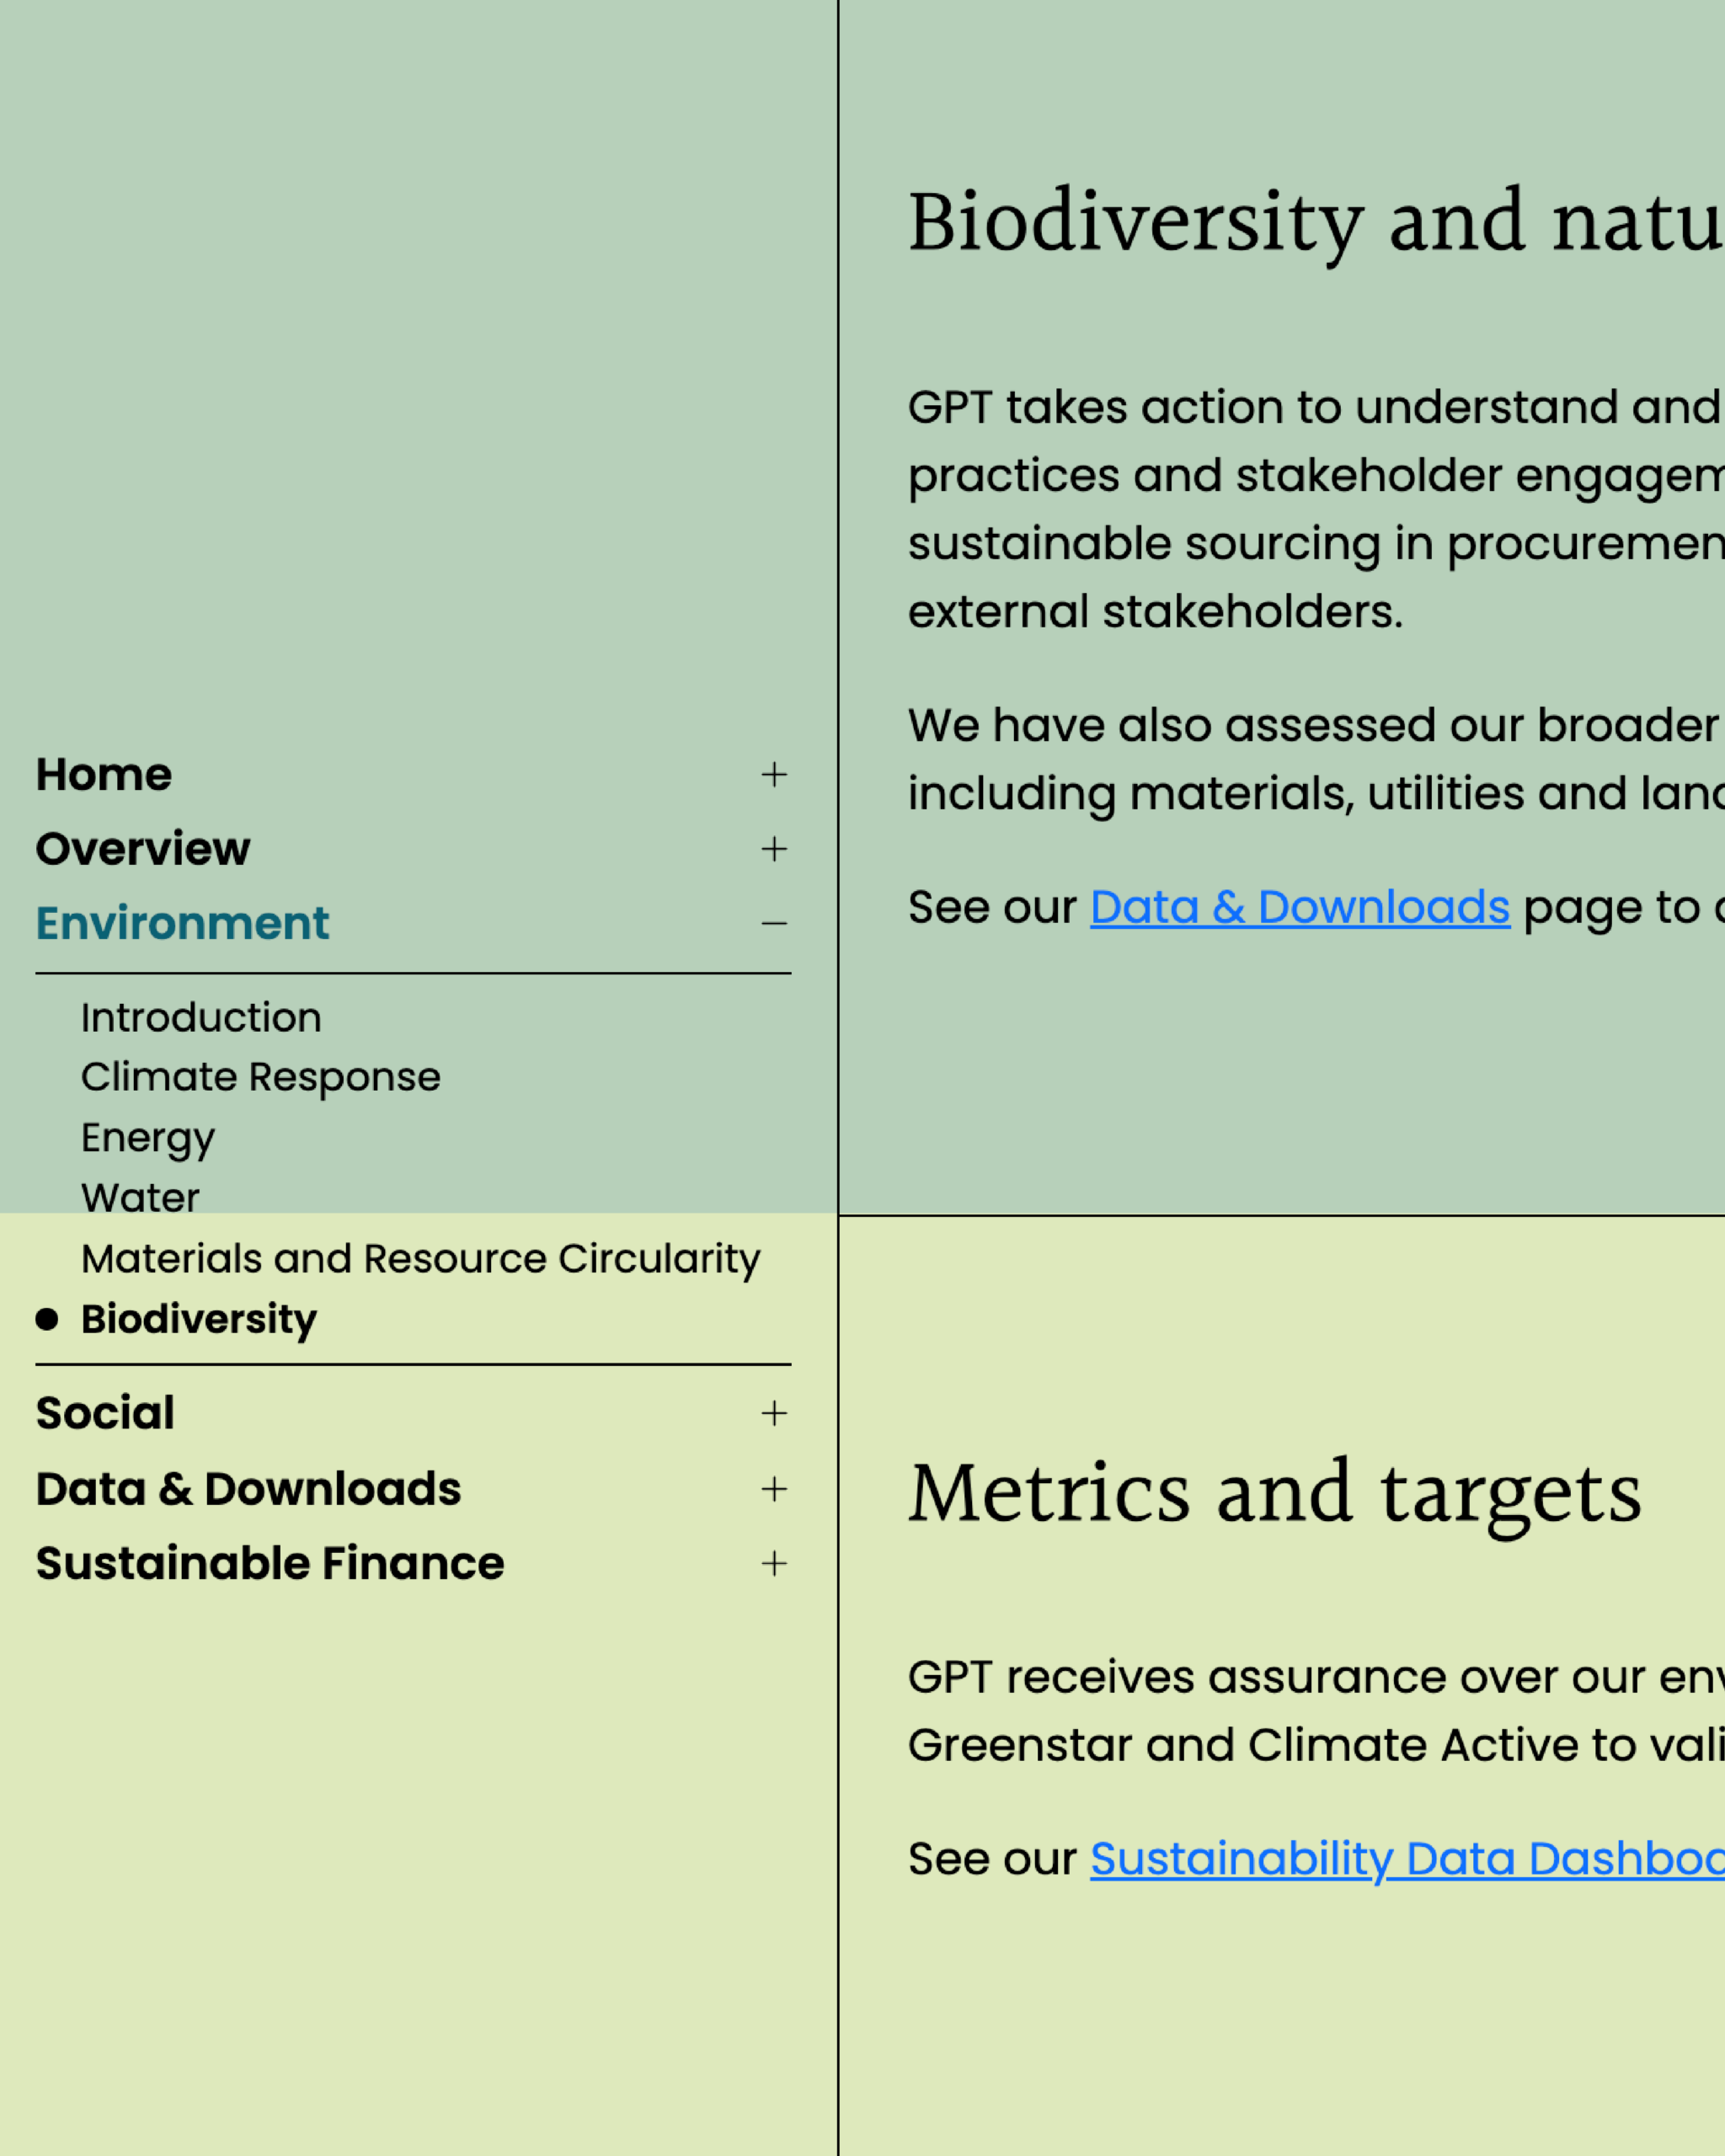The image size is (1725, 2156).
Task: Expand the Overview section plus icon
Action: point(774,849)
